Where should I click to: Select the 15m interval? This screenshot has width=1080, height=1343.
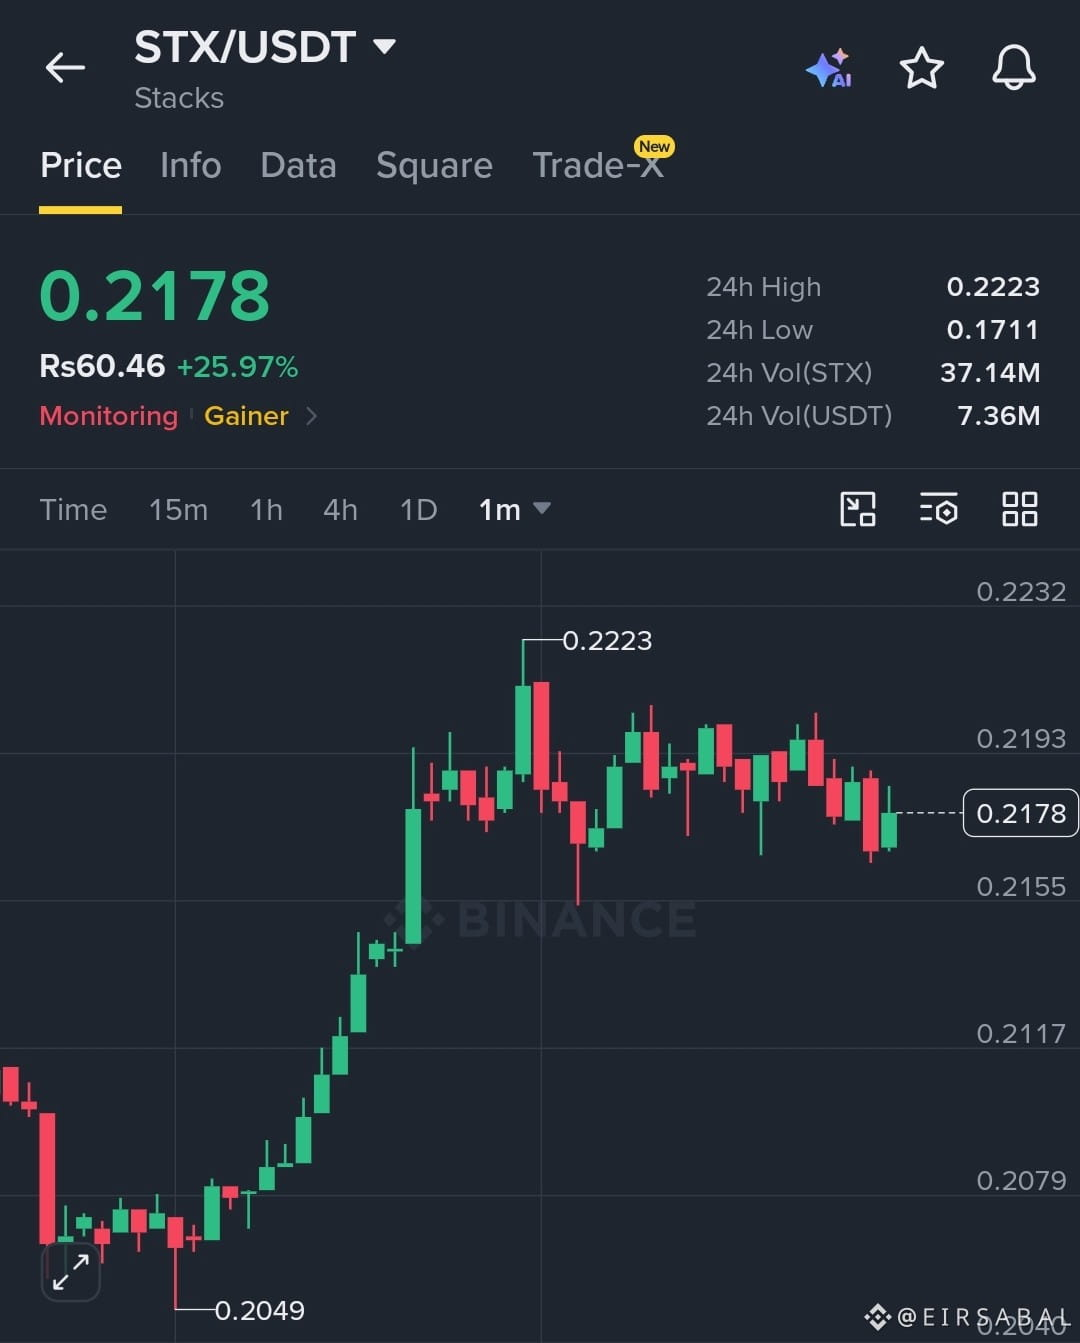pyautogui.click(x=178, y=510)
